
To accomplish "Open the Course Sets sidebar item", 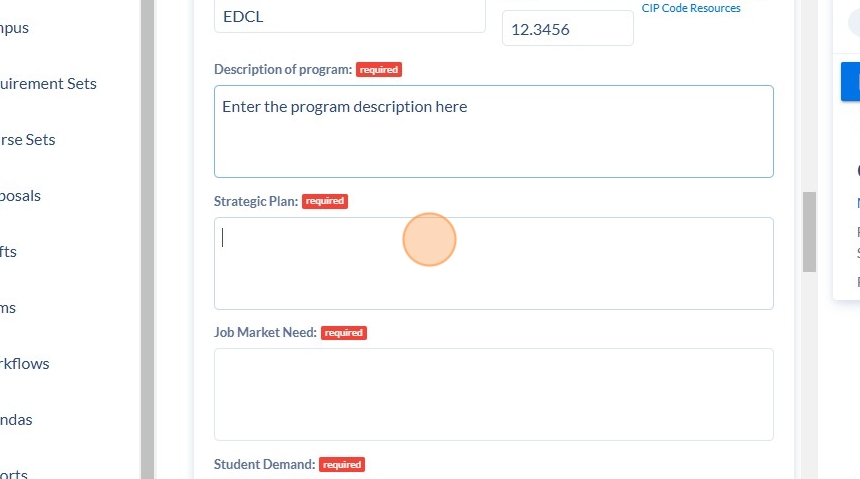I will (x=27, y=140).
